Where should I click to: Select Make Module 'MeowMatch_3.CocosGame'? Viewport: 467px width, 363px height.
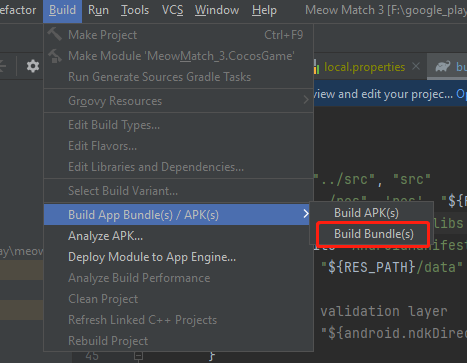click(178, 56)
